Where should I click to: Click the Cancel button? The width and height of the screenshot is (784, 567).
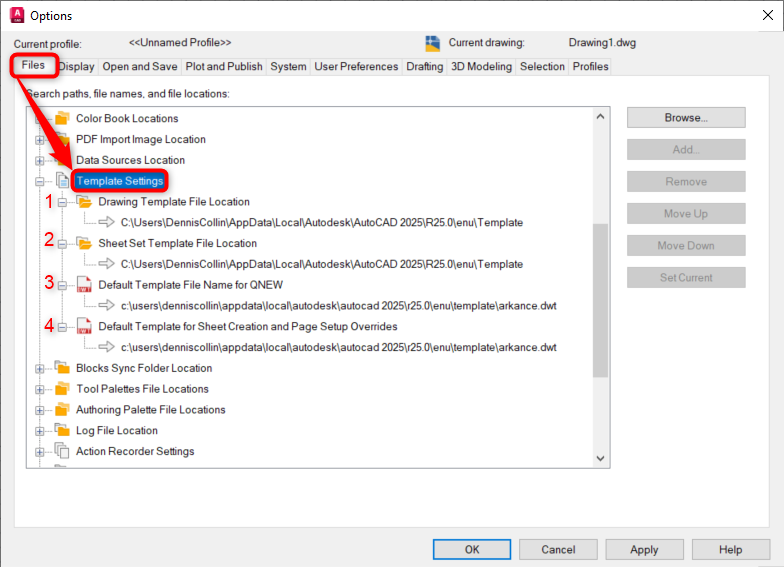click(558, 550)
